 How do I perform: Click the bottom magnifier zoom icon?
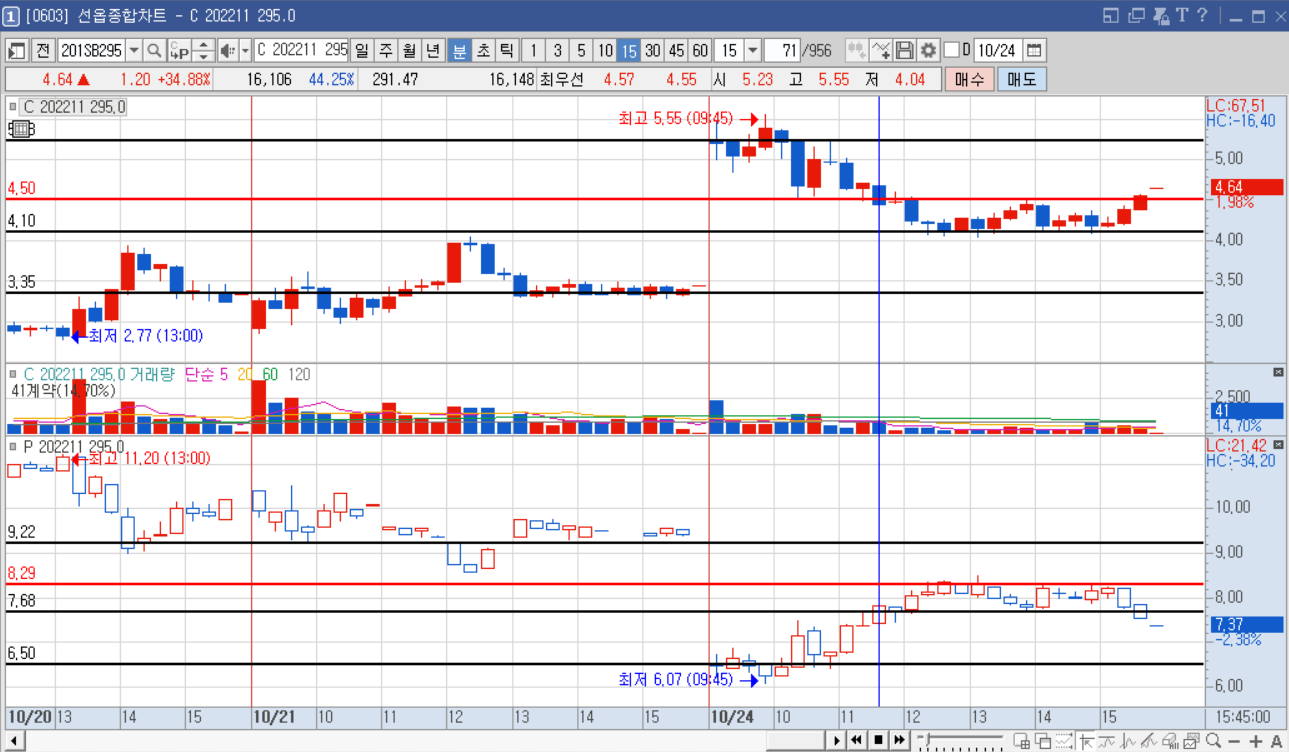pyautogui.click(x=1213, y=741)
